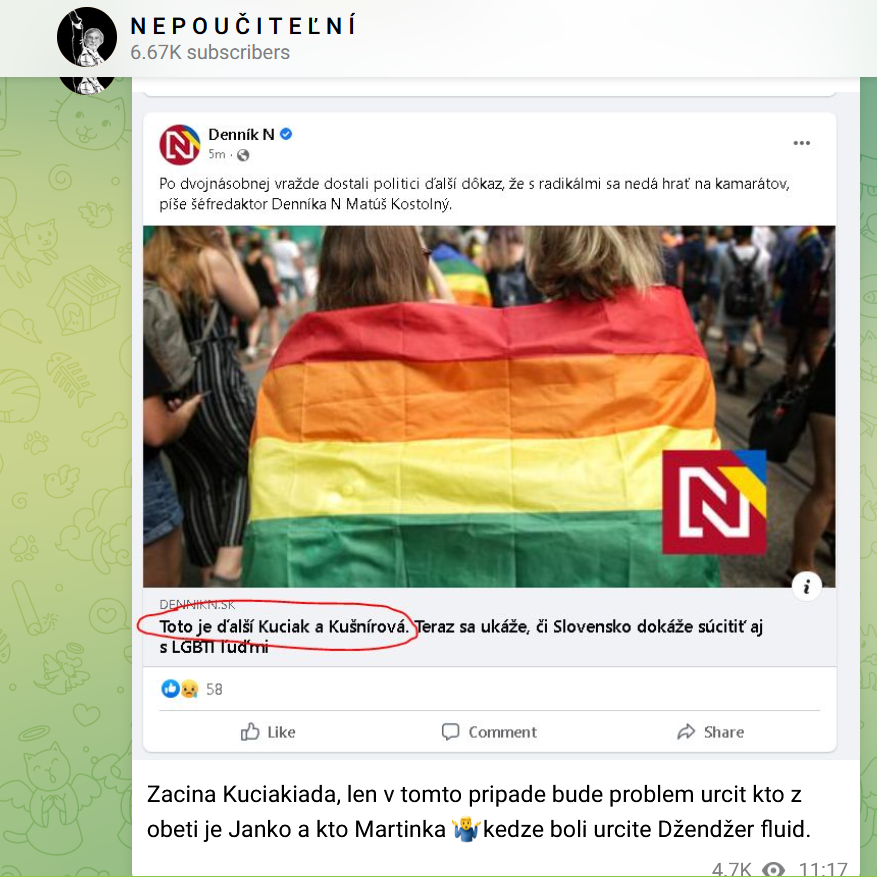Click the DENNIKN.SK source link
The height and width of the screenshot is (877, 877).
coord(197,605)
